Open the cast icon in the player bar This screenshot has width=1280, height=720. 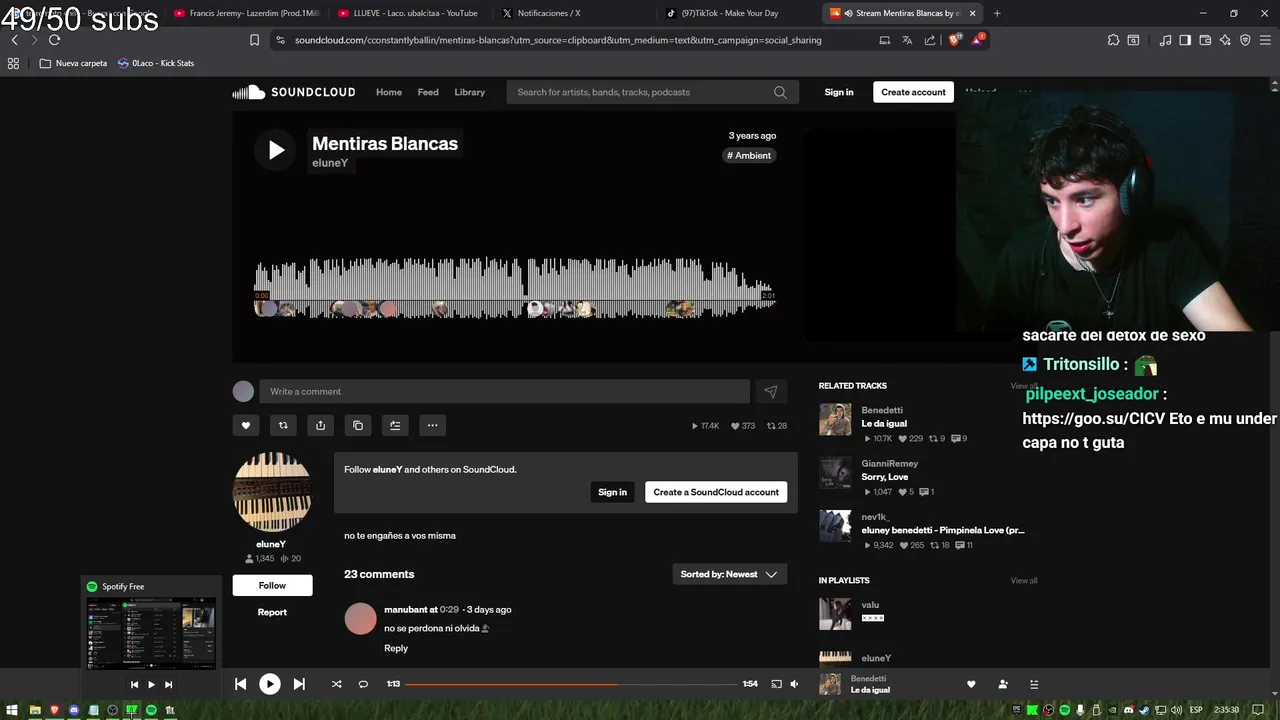point(776,684)
